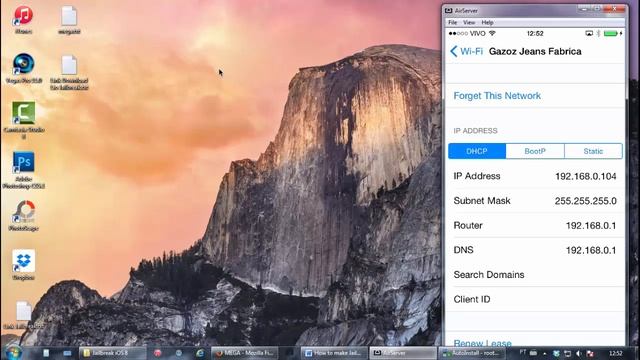Click the Wi-Fi signal icon in phone status bar
Screen dimensions: 640x360
(x=492, y=33)
